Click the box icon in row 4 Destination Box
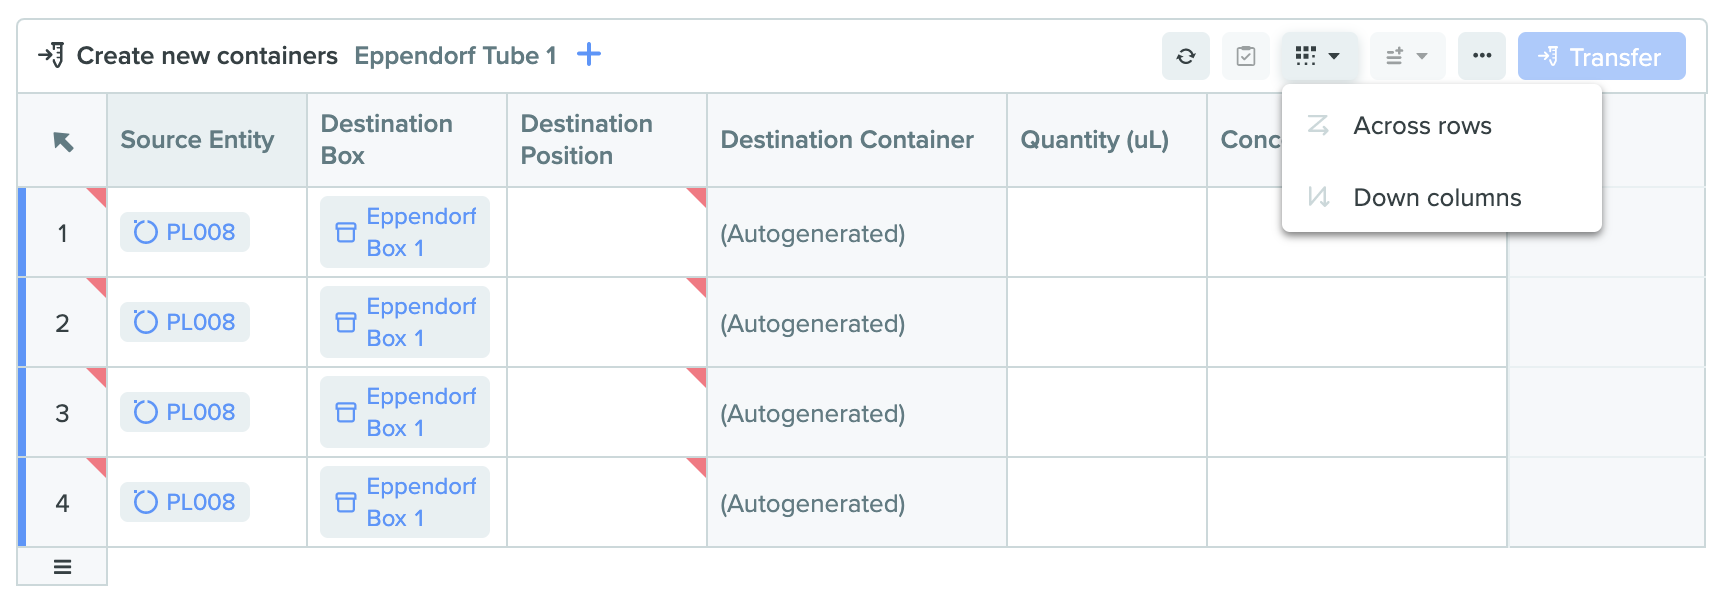Image resolution: width=1718 pixels, height=594 pixels. 346,502
